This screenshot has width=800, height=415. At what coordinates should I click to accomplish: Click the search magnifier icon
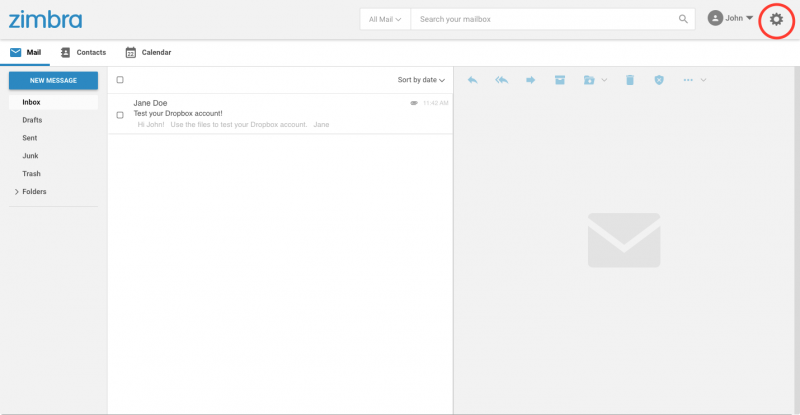683,19
